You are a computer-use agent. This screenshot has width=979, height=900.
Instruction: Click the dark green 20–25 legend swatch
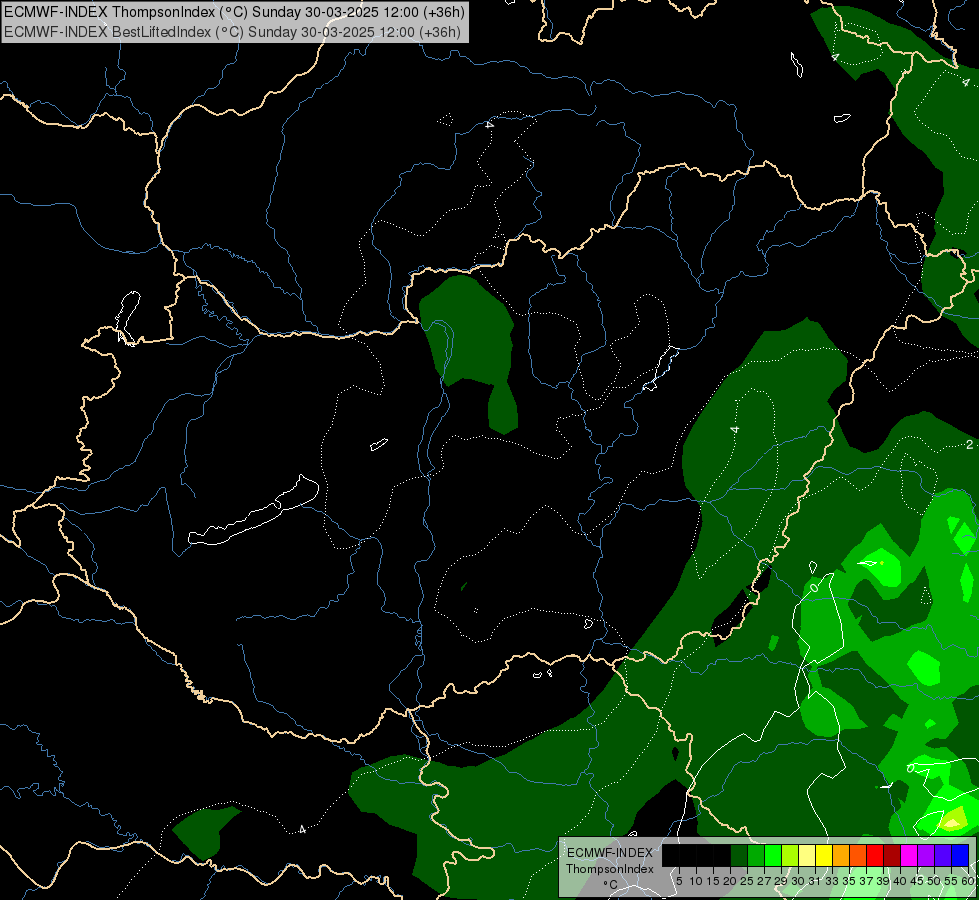[x=739, y=855]
